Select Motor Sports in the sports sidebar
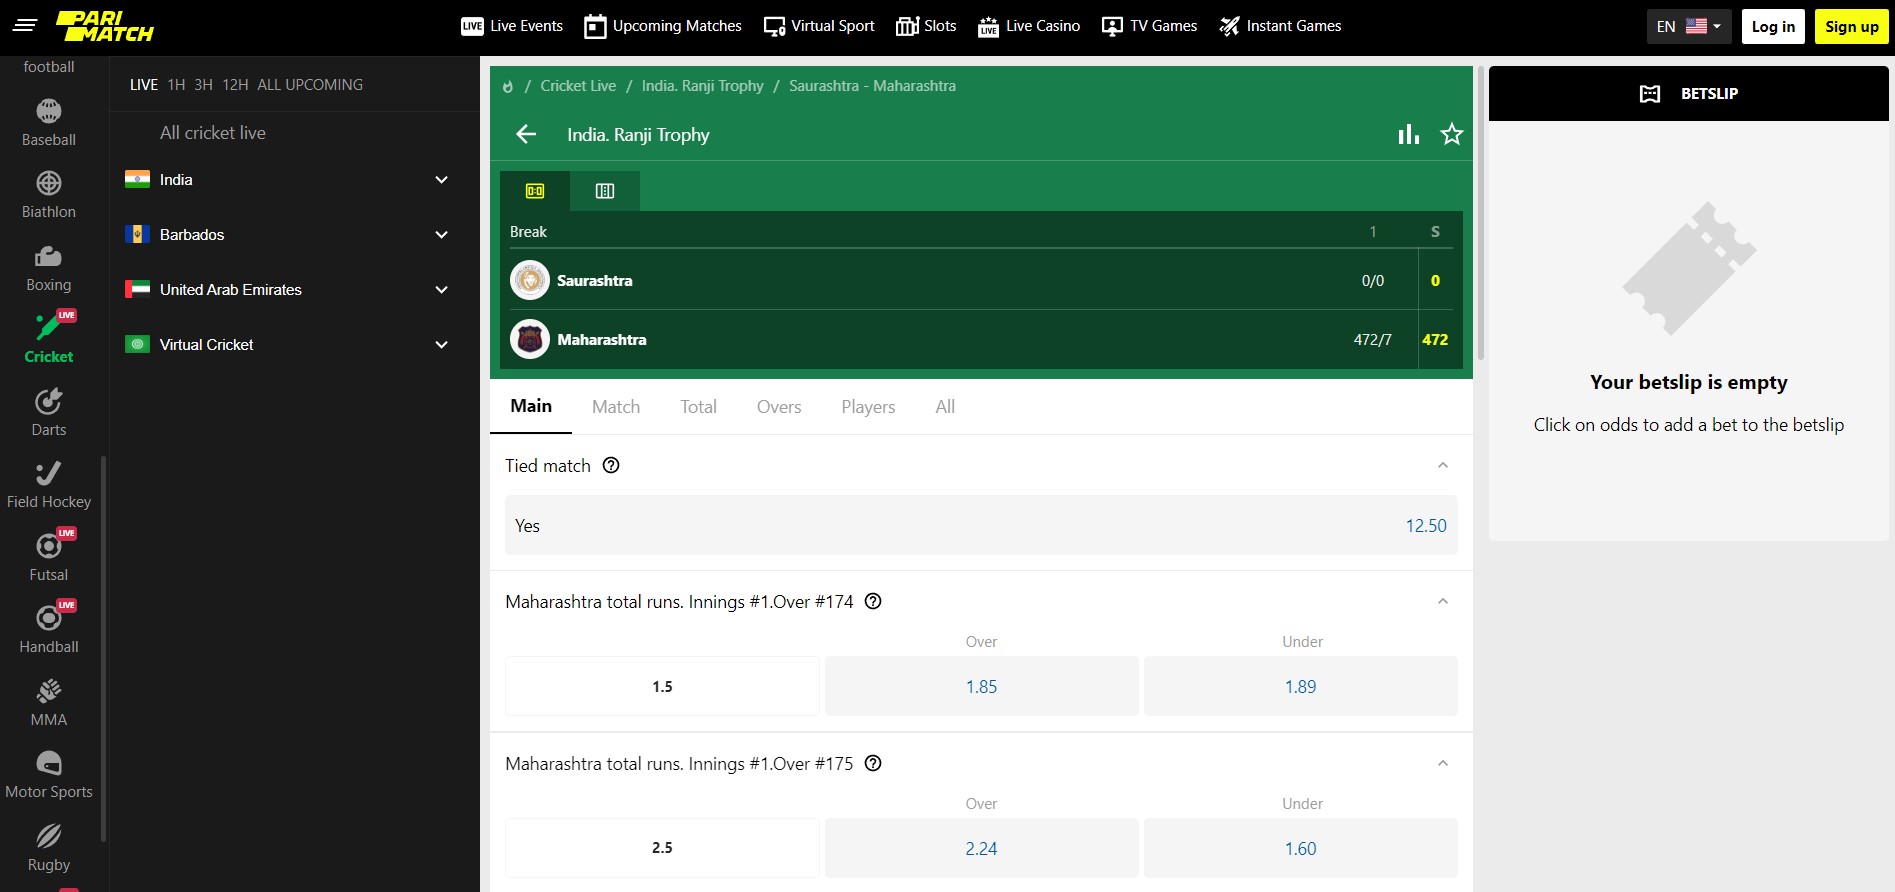The image size is (1895, 892). pos(49,776)
